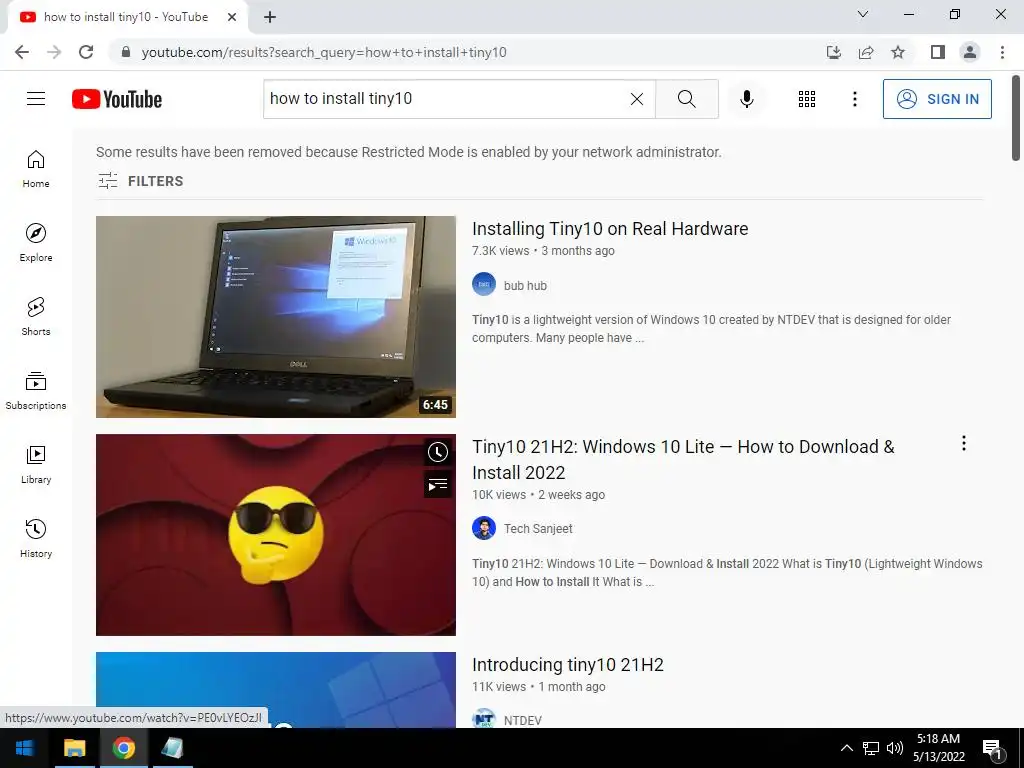Screen dimensions: 1024x768
Task: Click the Tech Sanjeet video description snippet
Action: pos(727,573)
